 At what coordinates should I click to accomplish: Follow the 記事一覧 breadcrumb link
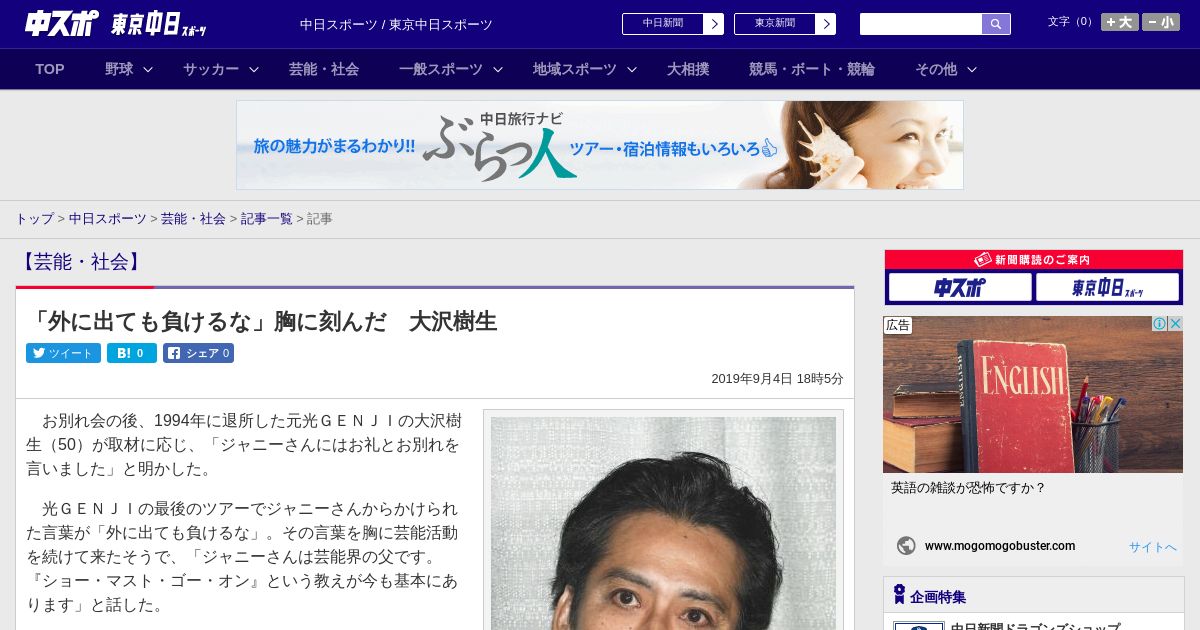266,218
